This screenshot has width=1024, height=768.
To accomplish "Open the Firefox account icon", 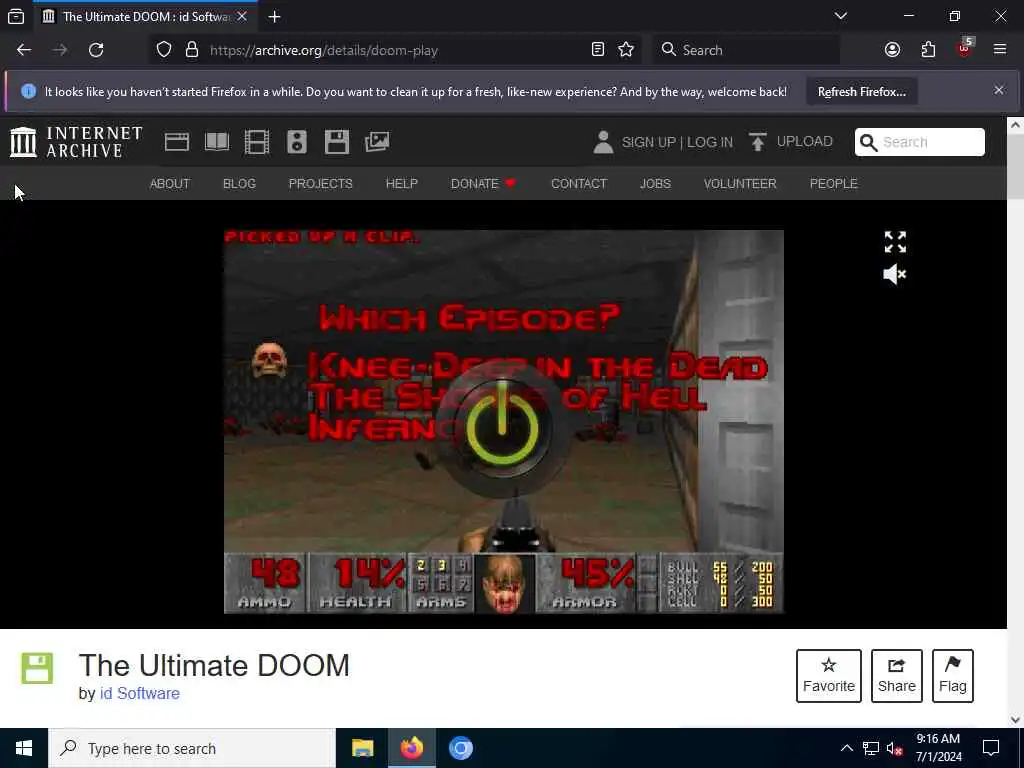I will (892, 50).
